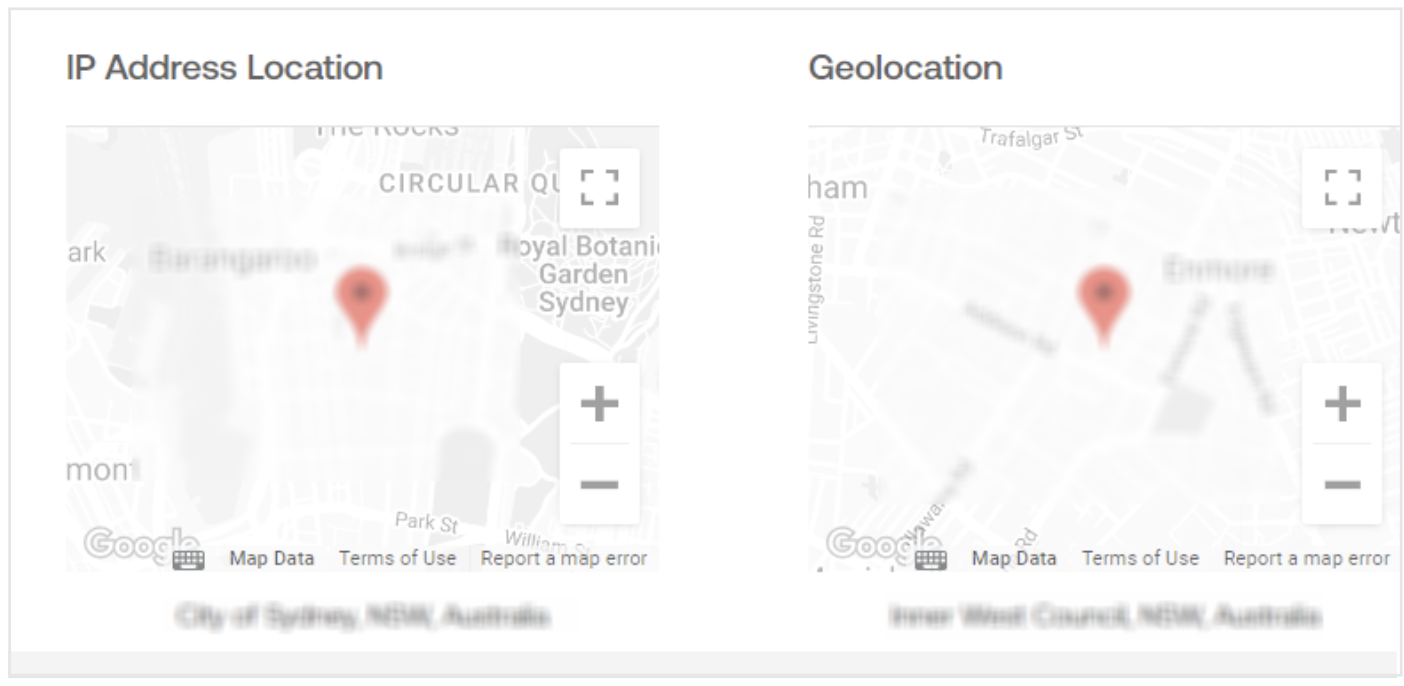Report a map error on IP Address map
This screenshot has height=686, width=1404.
tap(563, 559)
